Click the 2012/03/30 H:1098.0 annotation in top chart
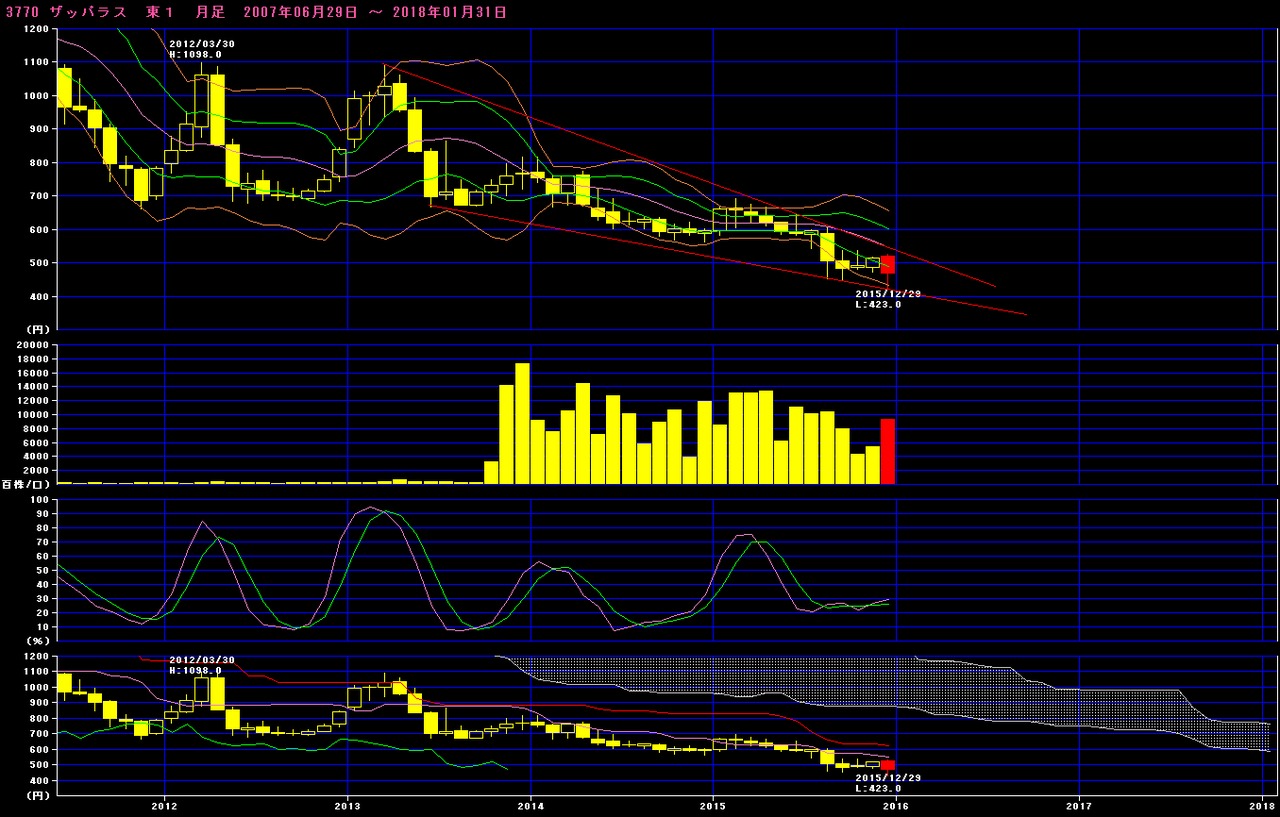This screenshot has height=817, width=1280. (x=202, y=49)
